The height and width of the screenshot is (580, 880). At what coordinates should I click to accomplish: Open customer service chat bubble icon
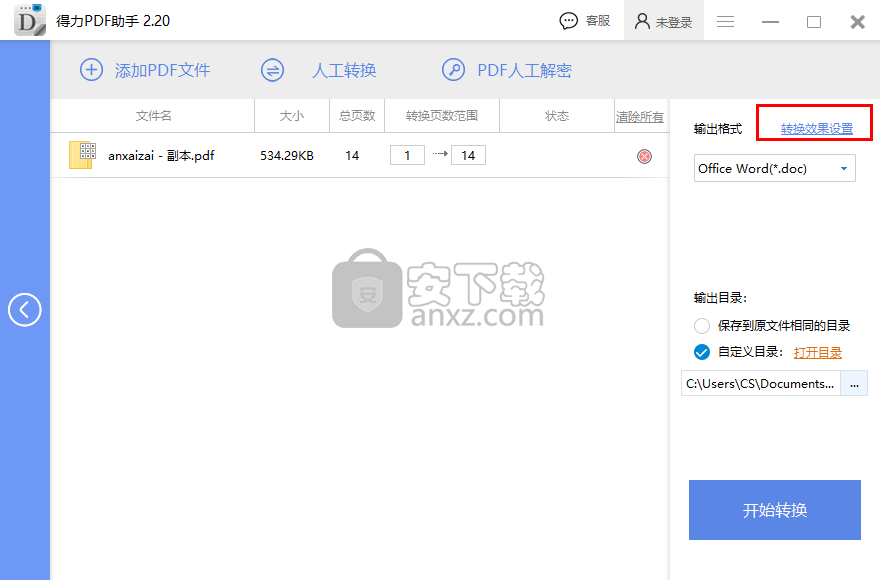tap(569, 21)
